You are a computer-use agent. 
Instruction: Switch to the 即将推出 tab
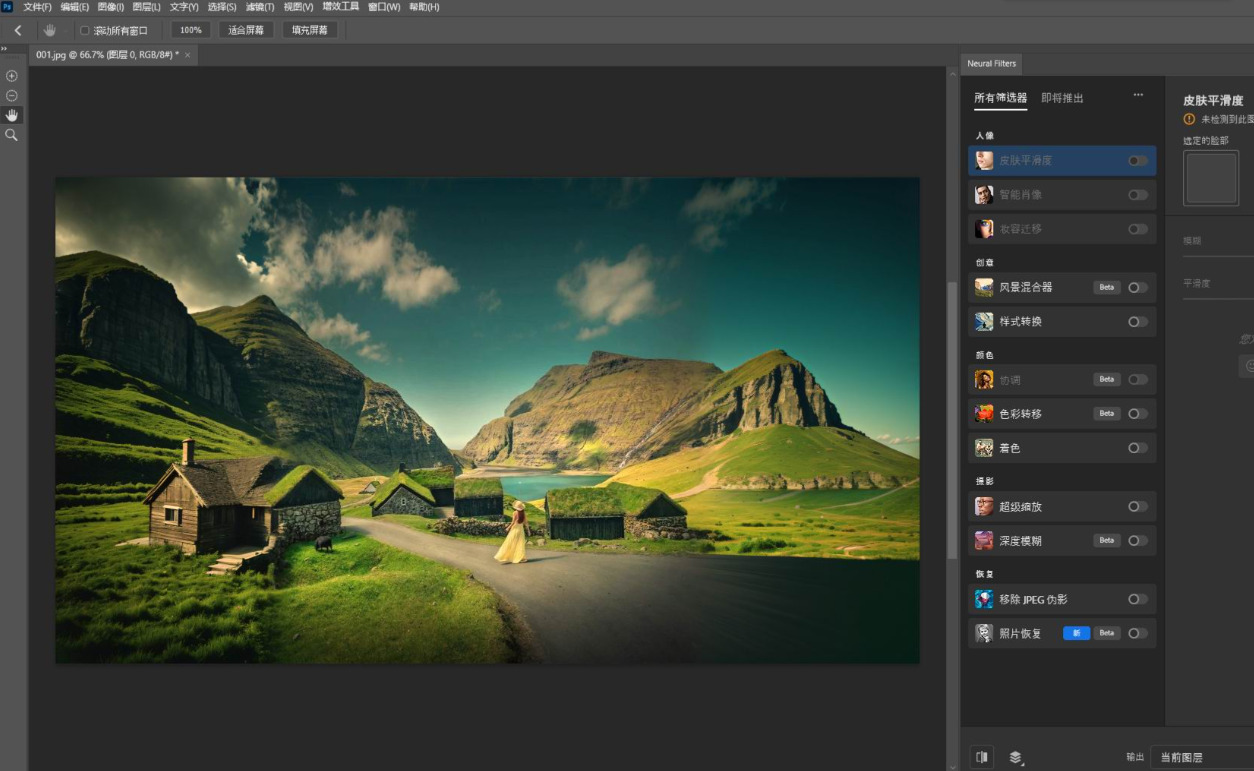[1062, 98]
